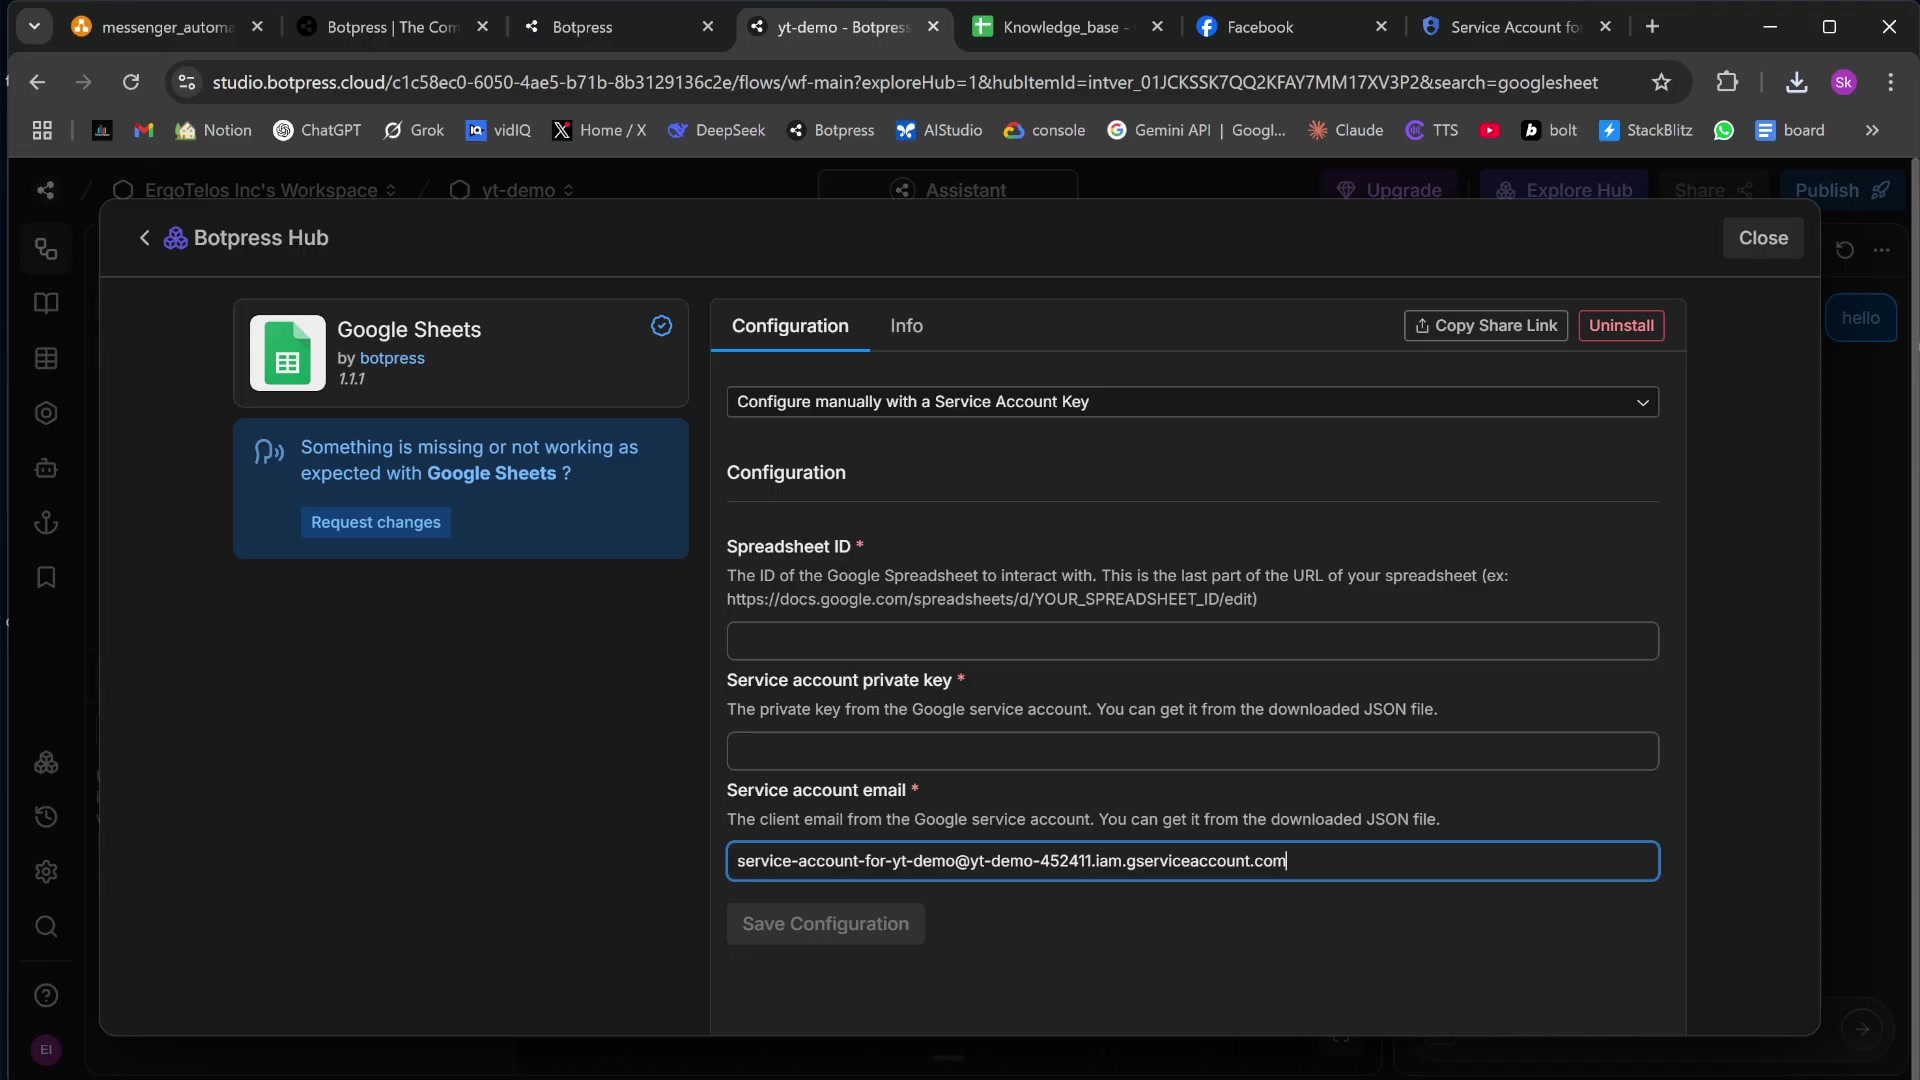This screenshot has width=1920, height=1080.
Task: Expand the configuration method dropdown
Action: tap(1192, 402)
